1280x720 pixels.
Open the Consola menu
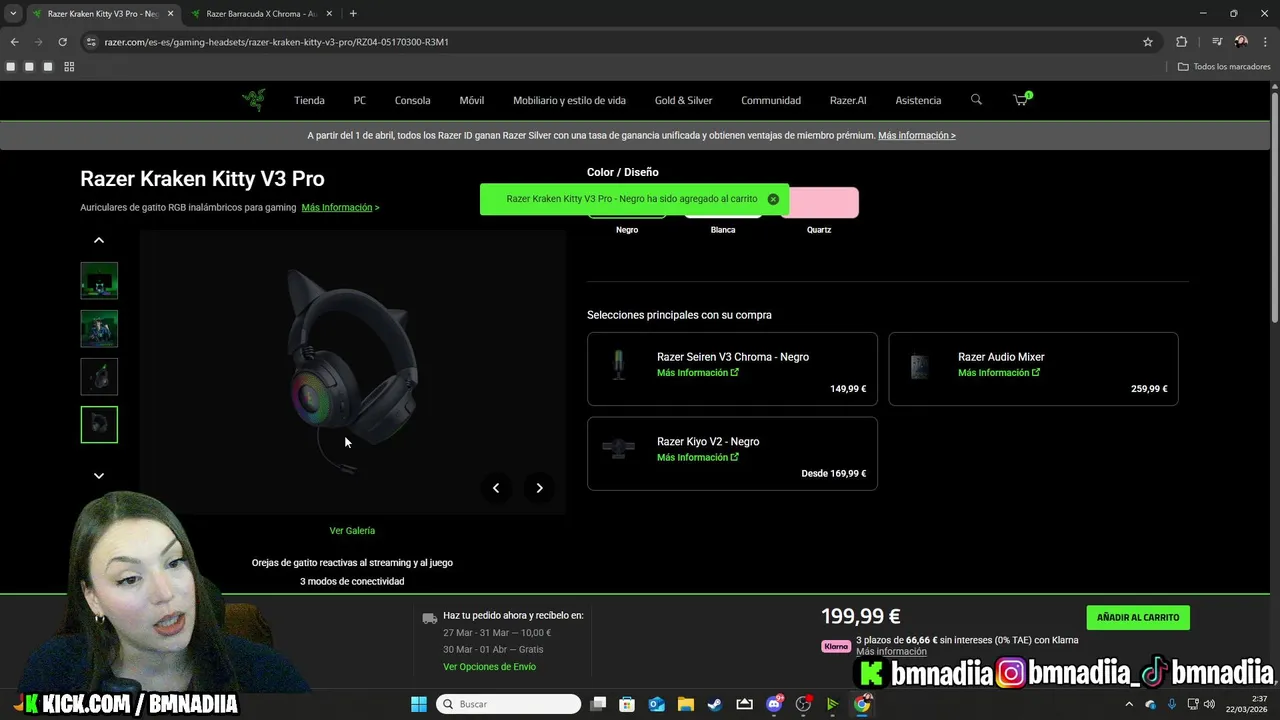(x=412, y=100)
